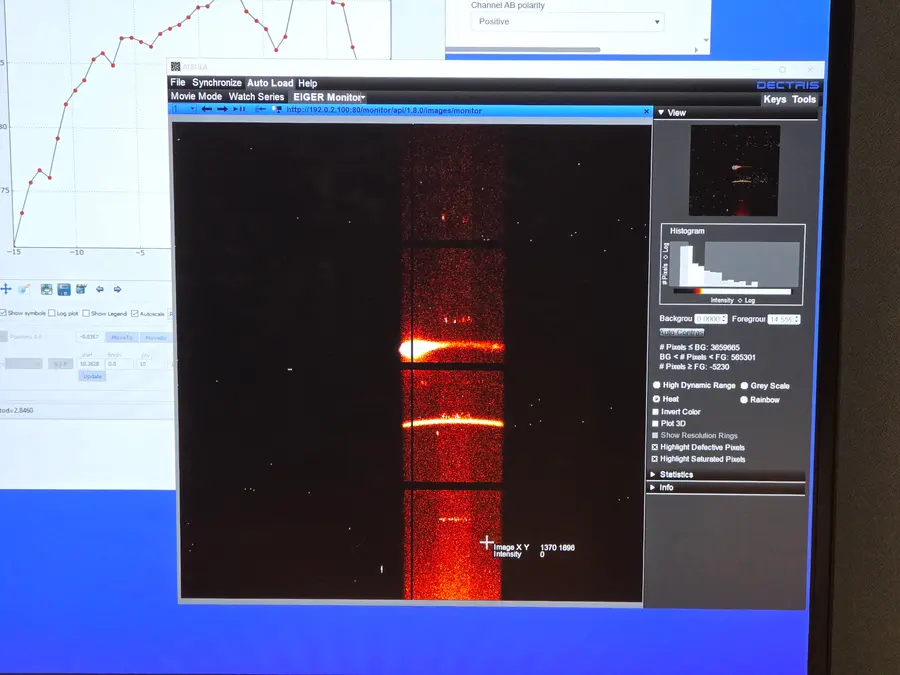Image resolution: width=900 pixels, height=675 pixels.
Task: Toggle Highlight Saturated Pixels checkbox
Action: point(655,459)
